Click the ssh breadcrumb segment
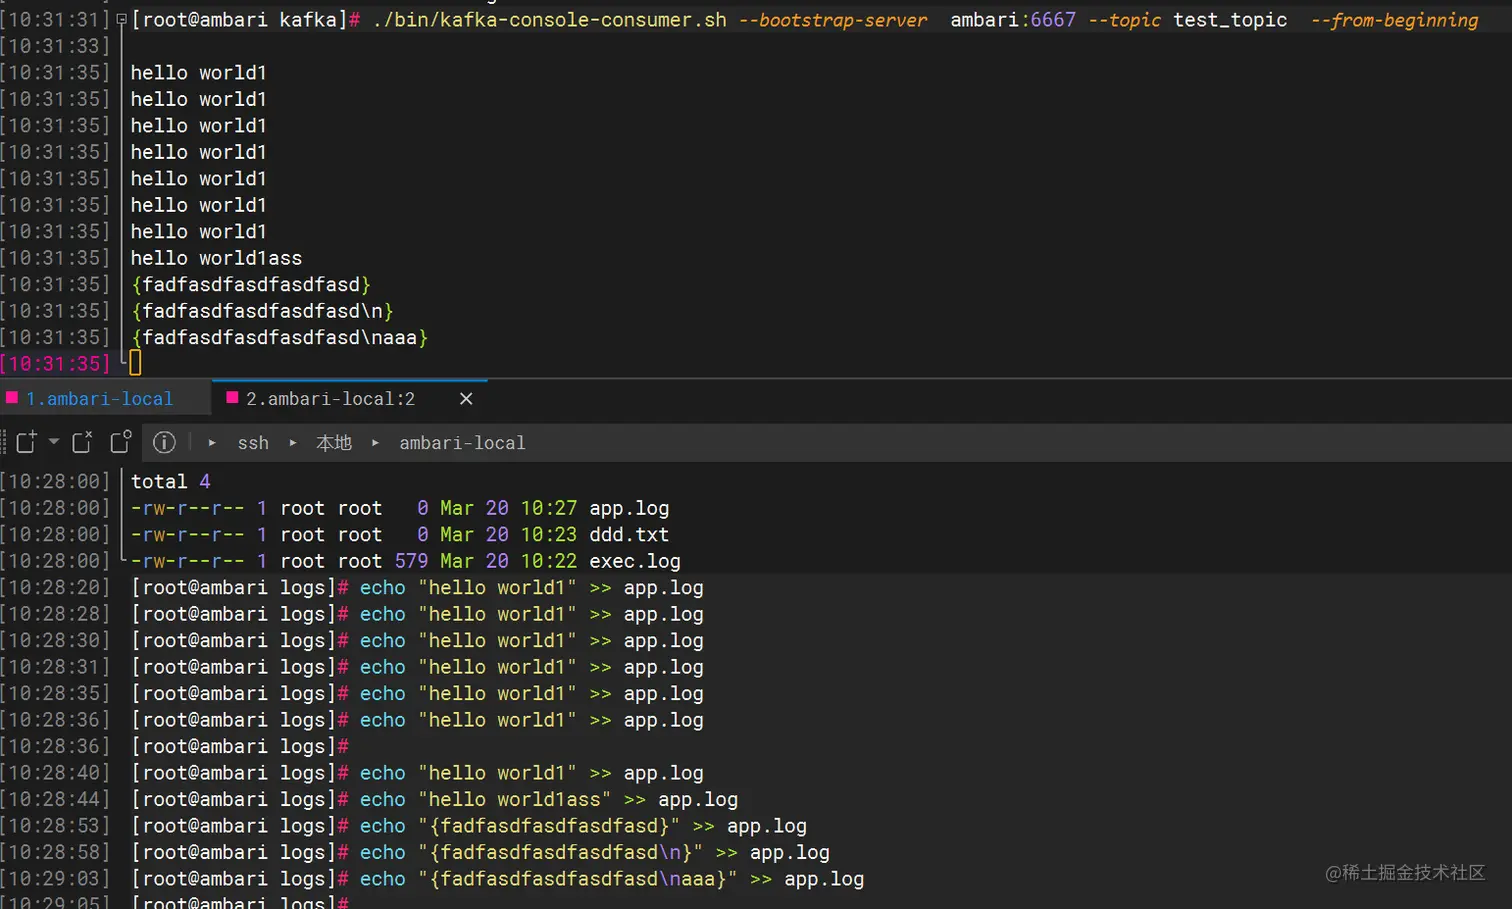 tap(253, 443)
